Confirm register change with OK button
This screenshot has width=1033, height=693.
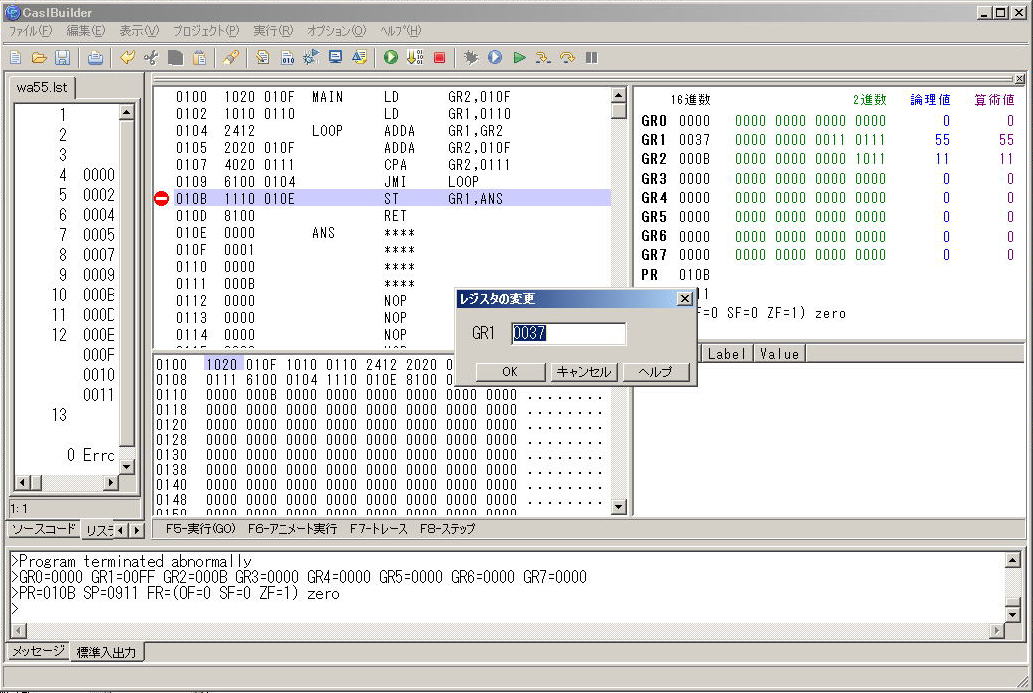point(509,372)
